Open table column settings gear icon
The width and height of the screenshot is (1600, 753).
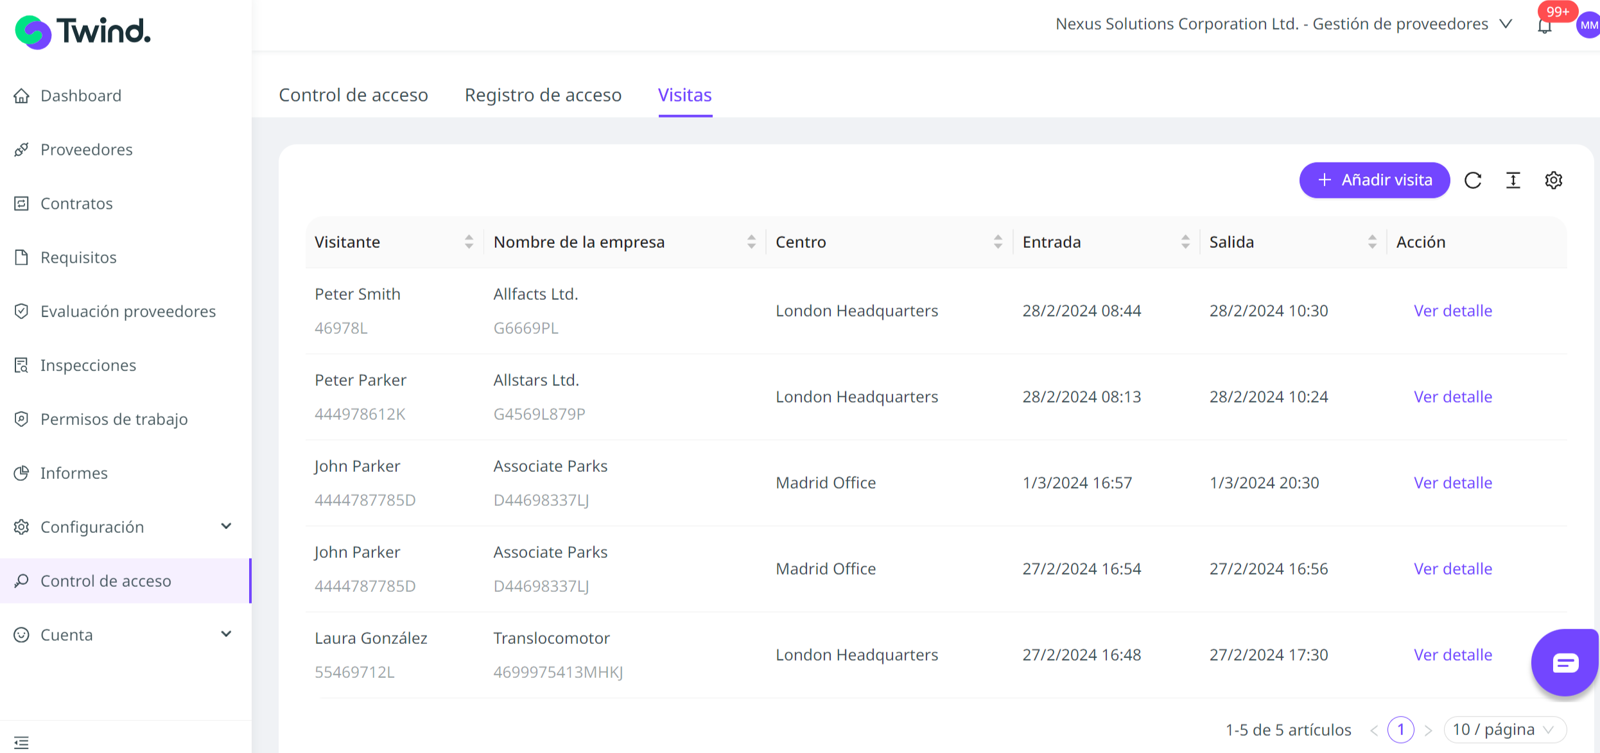coord(1553,180)
